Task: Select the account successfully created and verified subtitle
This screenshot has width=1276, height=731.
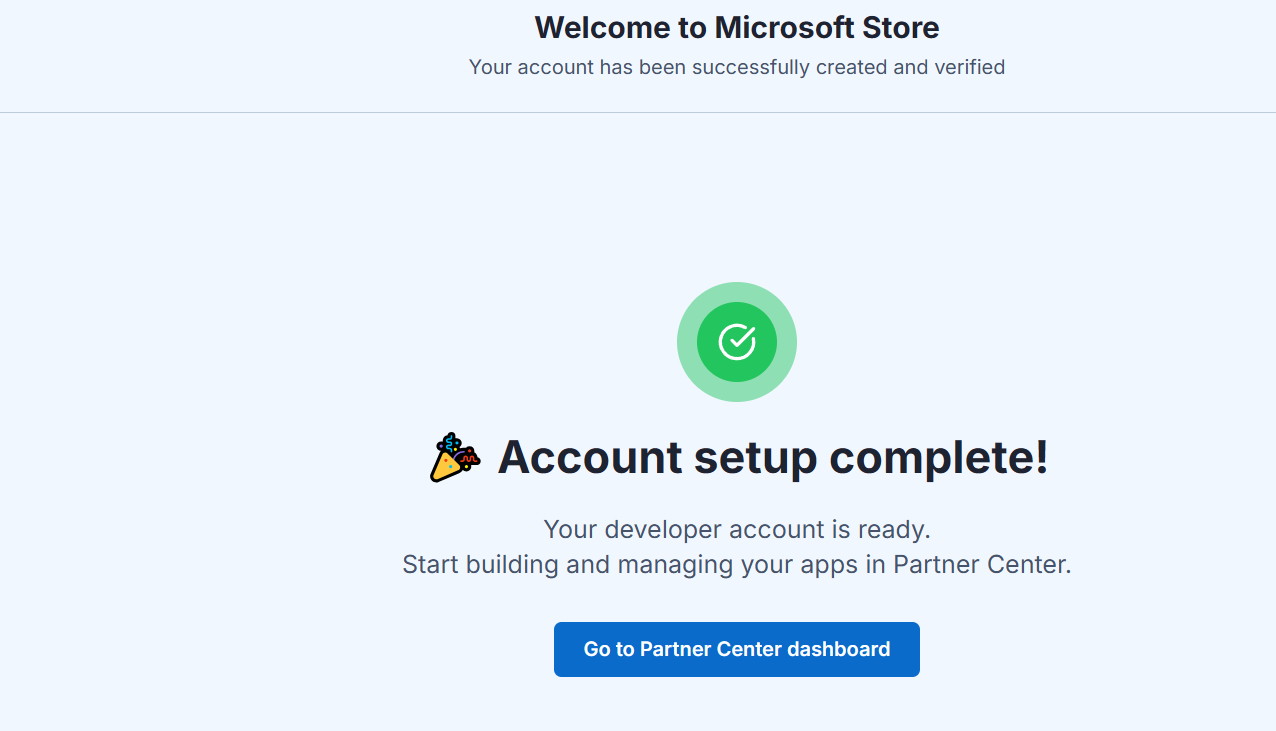Action: pos(737,67)
